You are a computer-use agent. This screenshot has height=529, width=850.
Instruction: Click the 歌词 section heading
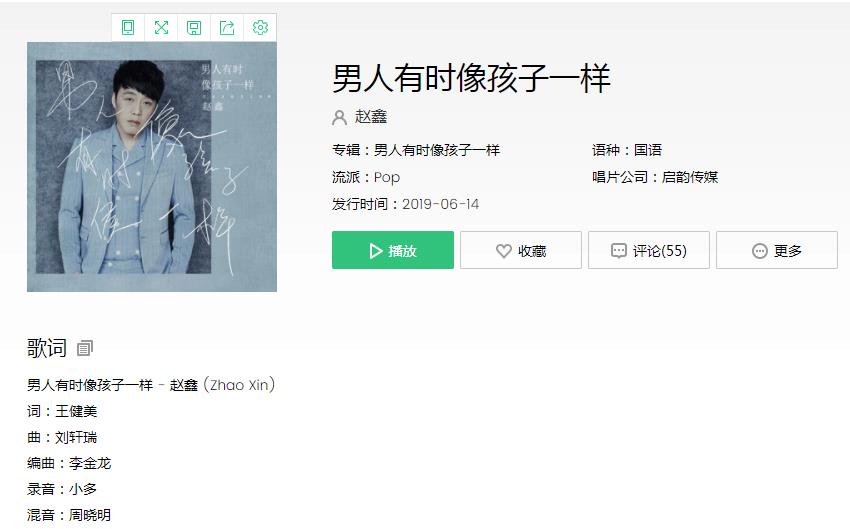(47, 348)
